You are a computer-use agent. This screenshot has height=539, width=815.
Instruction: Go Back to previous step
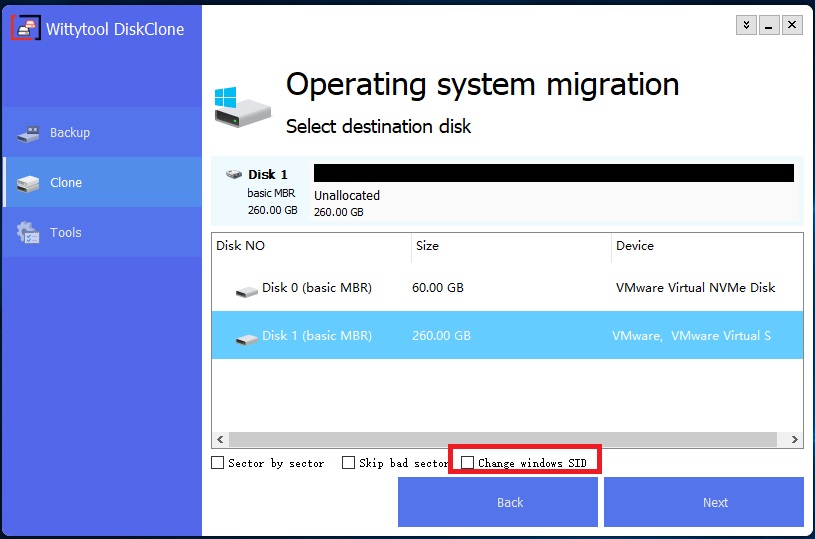pyautogui.click(x=498, y=502)
